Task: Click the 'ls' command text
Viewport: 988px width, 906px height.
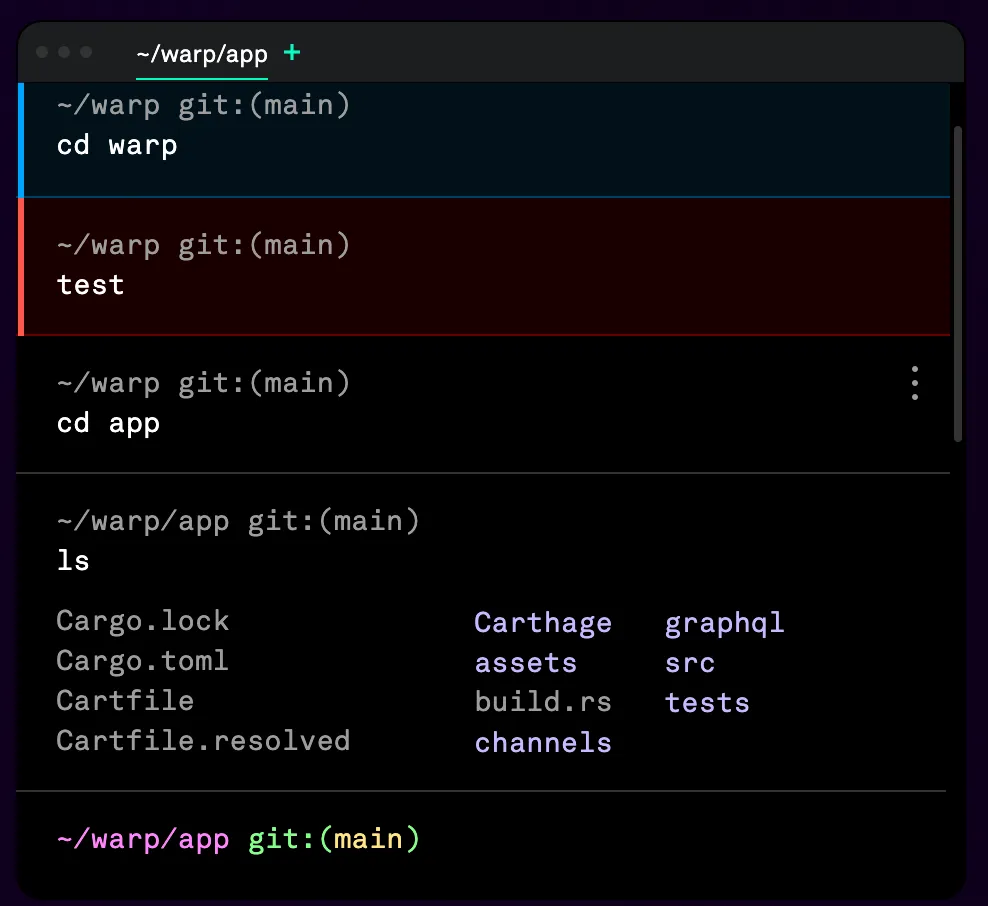Action: 73,560
